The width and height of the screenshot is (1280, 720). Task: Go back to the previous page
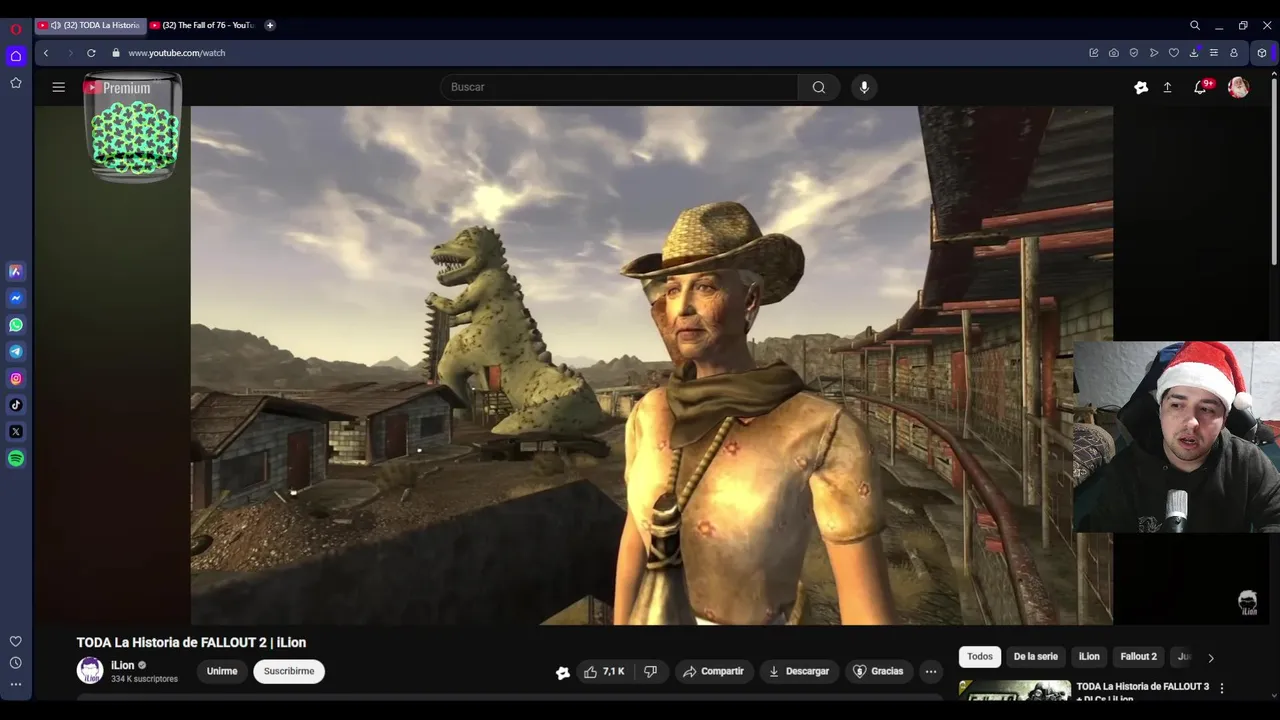(46, 53)
